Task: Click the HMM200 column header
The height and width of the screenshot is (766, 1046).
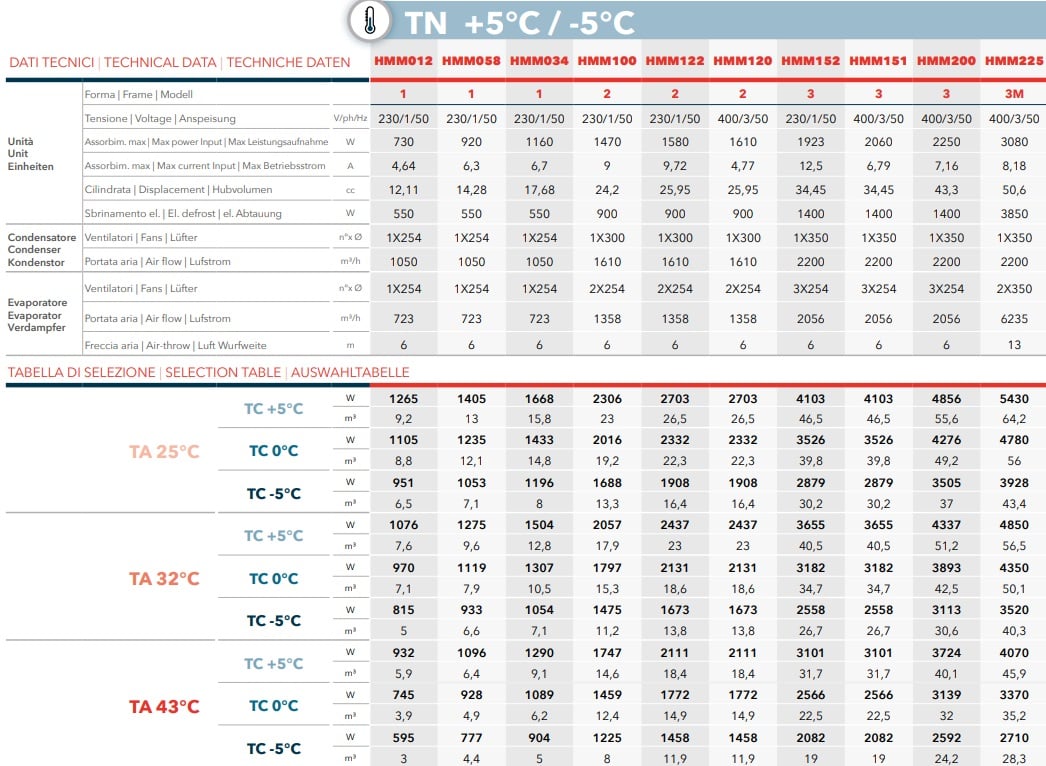Action: pos(946,61)
